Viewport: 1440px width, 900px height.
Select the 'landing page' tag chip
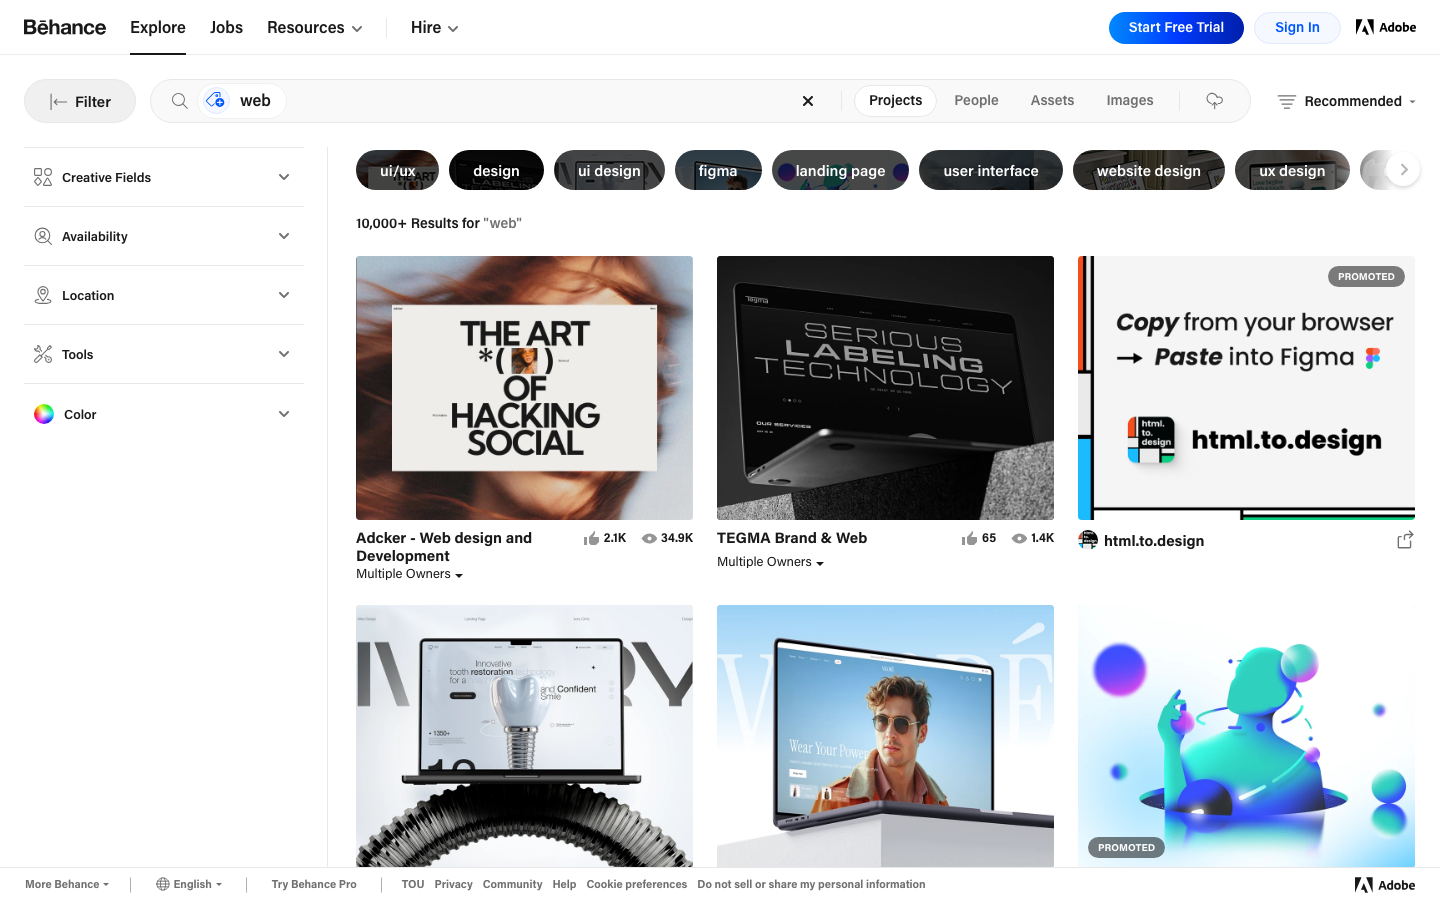coord(840,170)
